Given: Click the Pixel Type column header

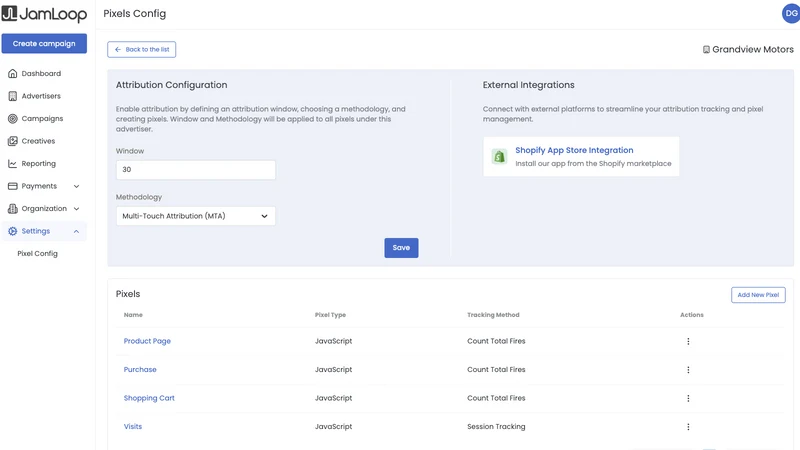Looking at the screenshot, I should [330, 315].
